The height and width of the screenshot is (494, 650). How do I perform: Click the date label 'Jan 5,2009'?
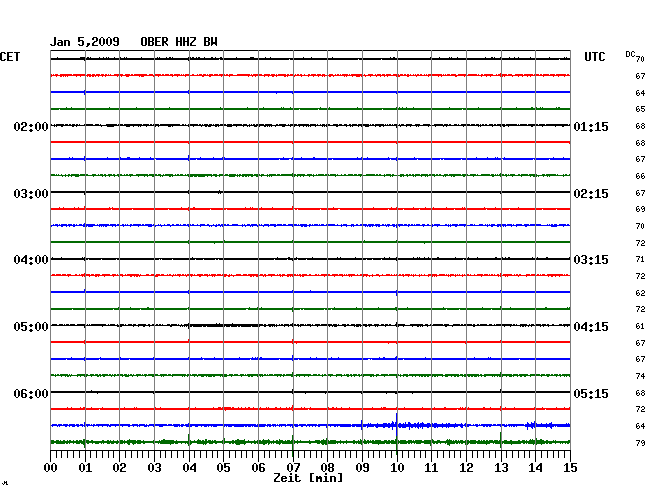(85, 42)
